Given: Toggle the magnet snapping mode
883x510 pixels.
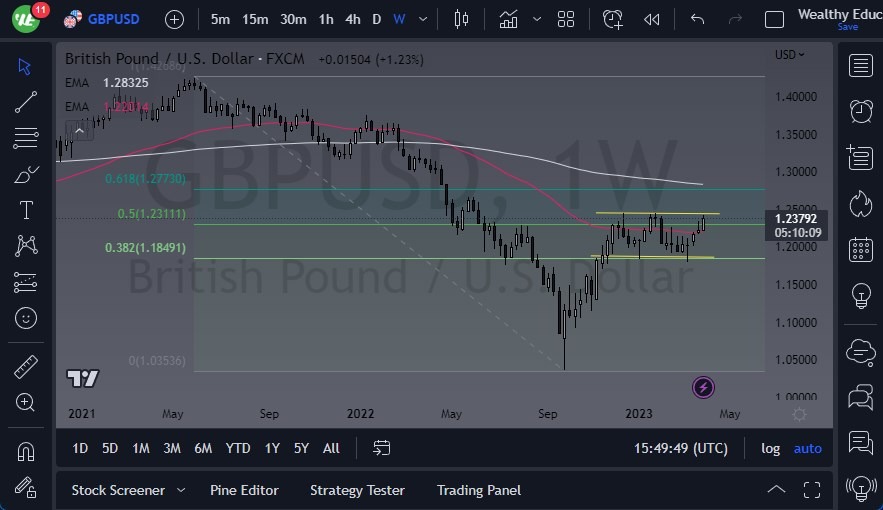Looking at the screenshot, I should pyautogui.click(x=26, y=451).
